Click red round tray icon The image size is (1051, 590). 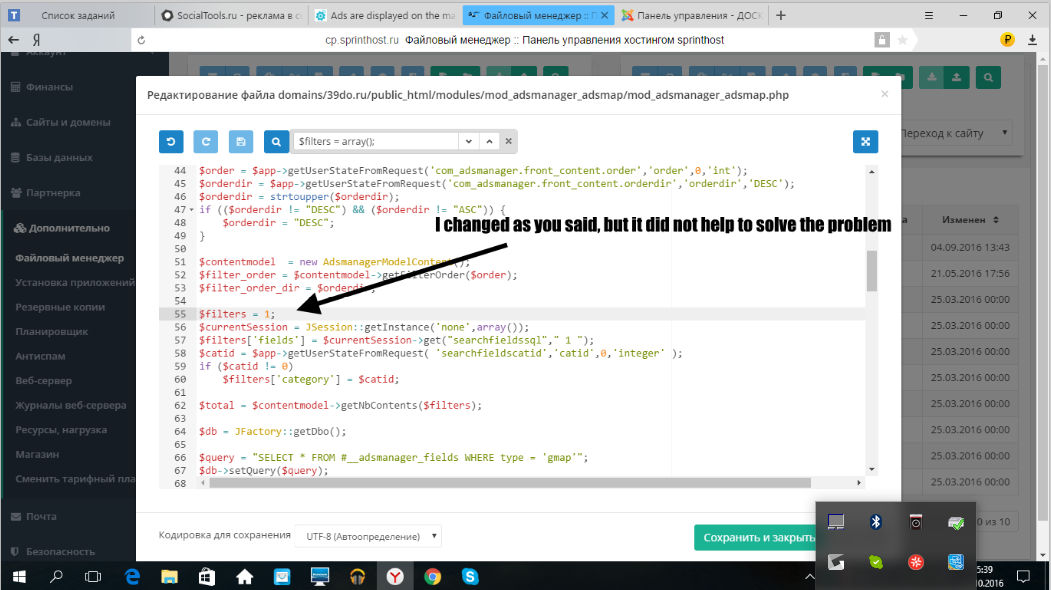point(916,562)
